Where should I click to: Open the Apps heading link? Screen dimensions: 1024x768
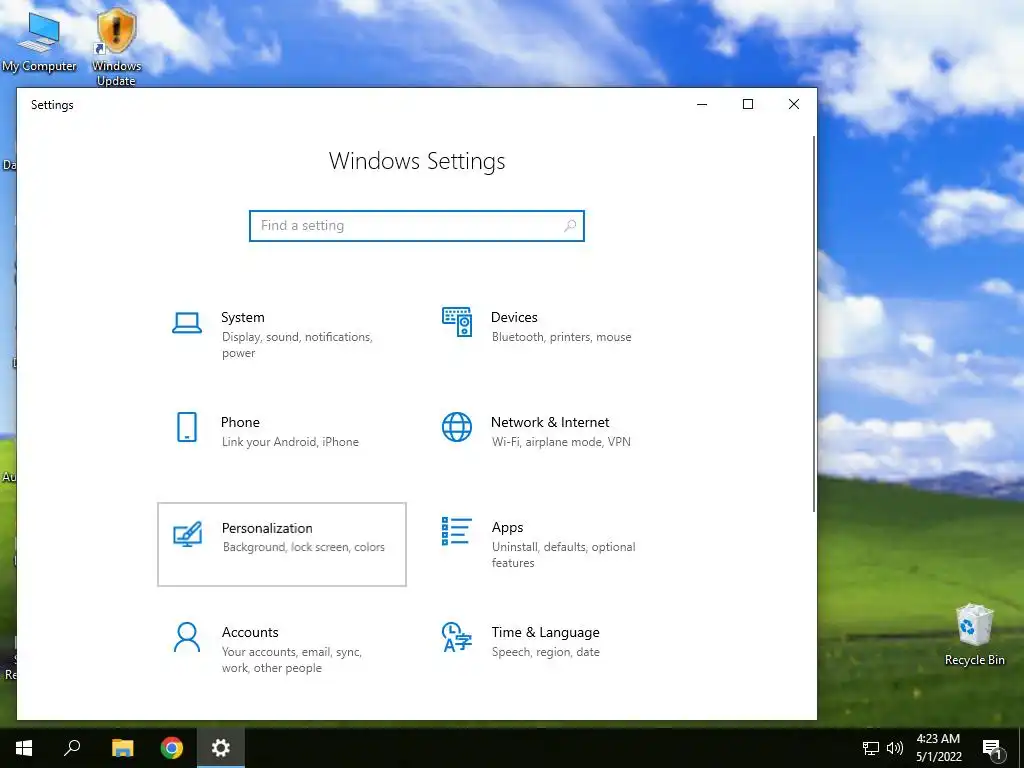click(x=507, y=528)
